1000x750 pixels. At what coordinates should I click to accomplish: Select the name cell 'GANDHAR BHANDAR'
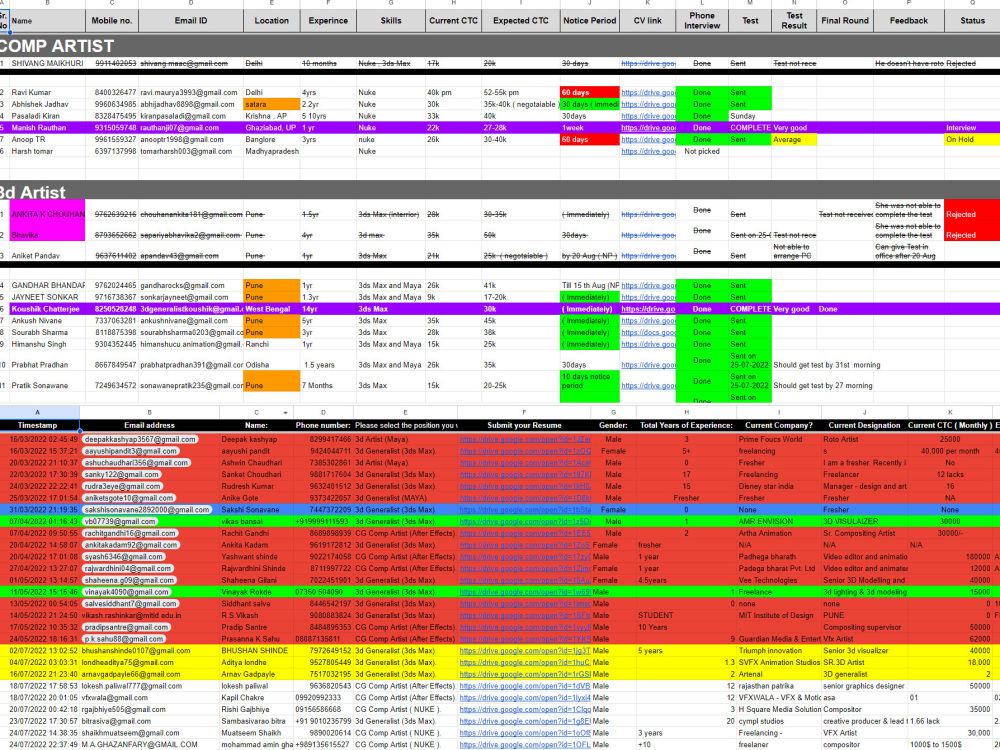[47, 285]
